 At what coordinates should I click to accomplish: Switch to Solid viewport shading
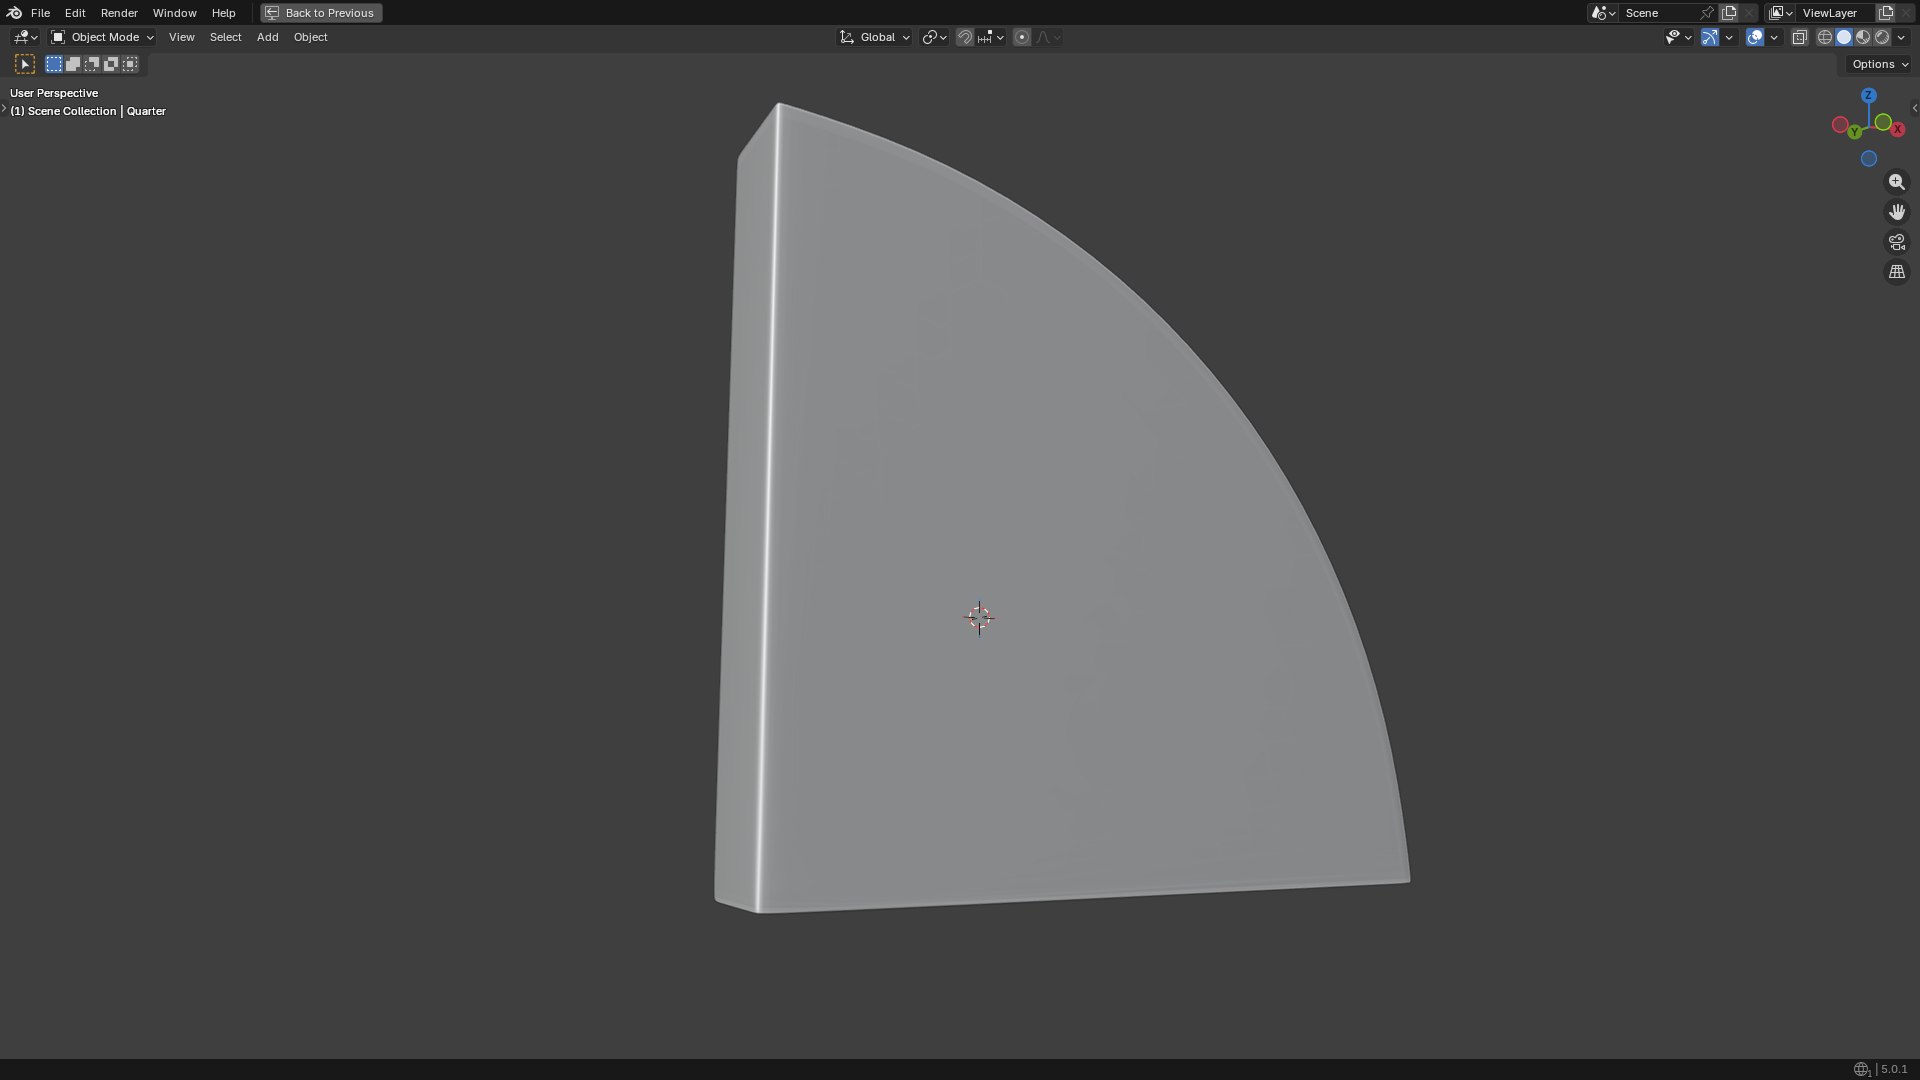pos(1844,37)
